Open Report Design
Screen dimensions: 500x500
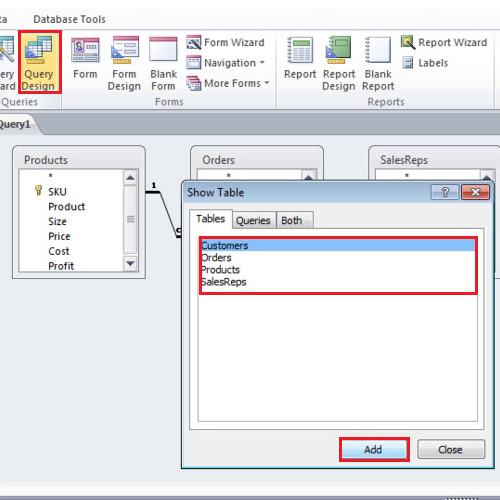click(339, 63)
